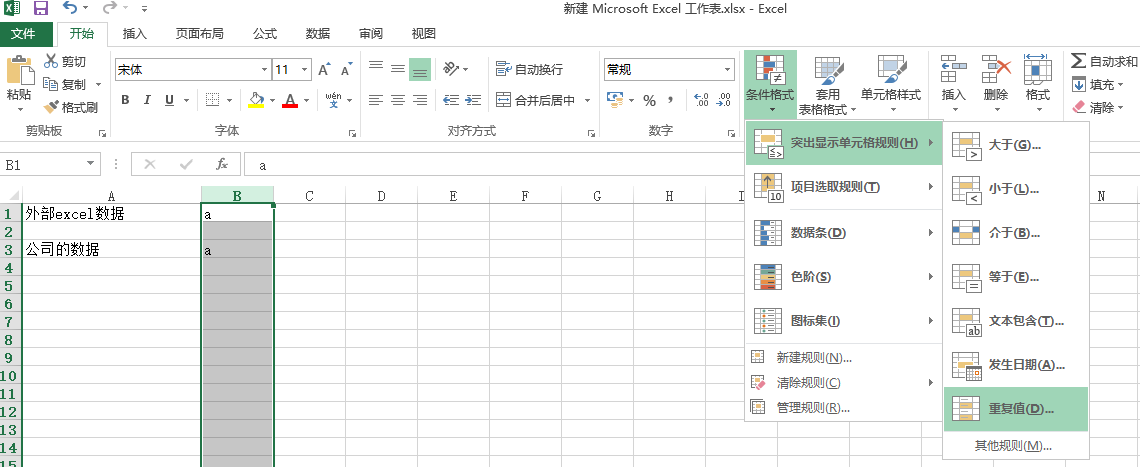Image resolution: width=1140 pixels, height=467 pixels.
Task: Toggle italic formatting
Action: point(147,100)
